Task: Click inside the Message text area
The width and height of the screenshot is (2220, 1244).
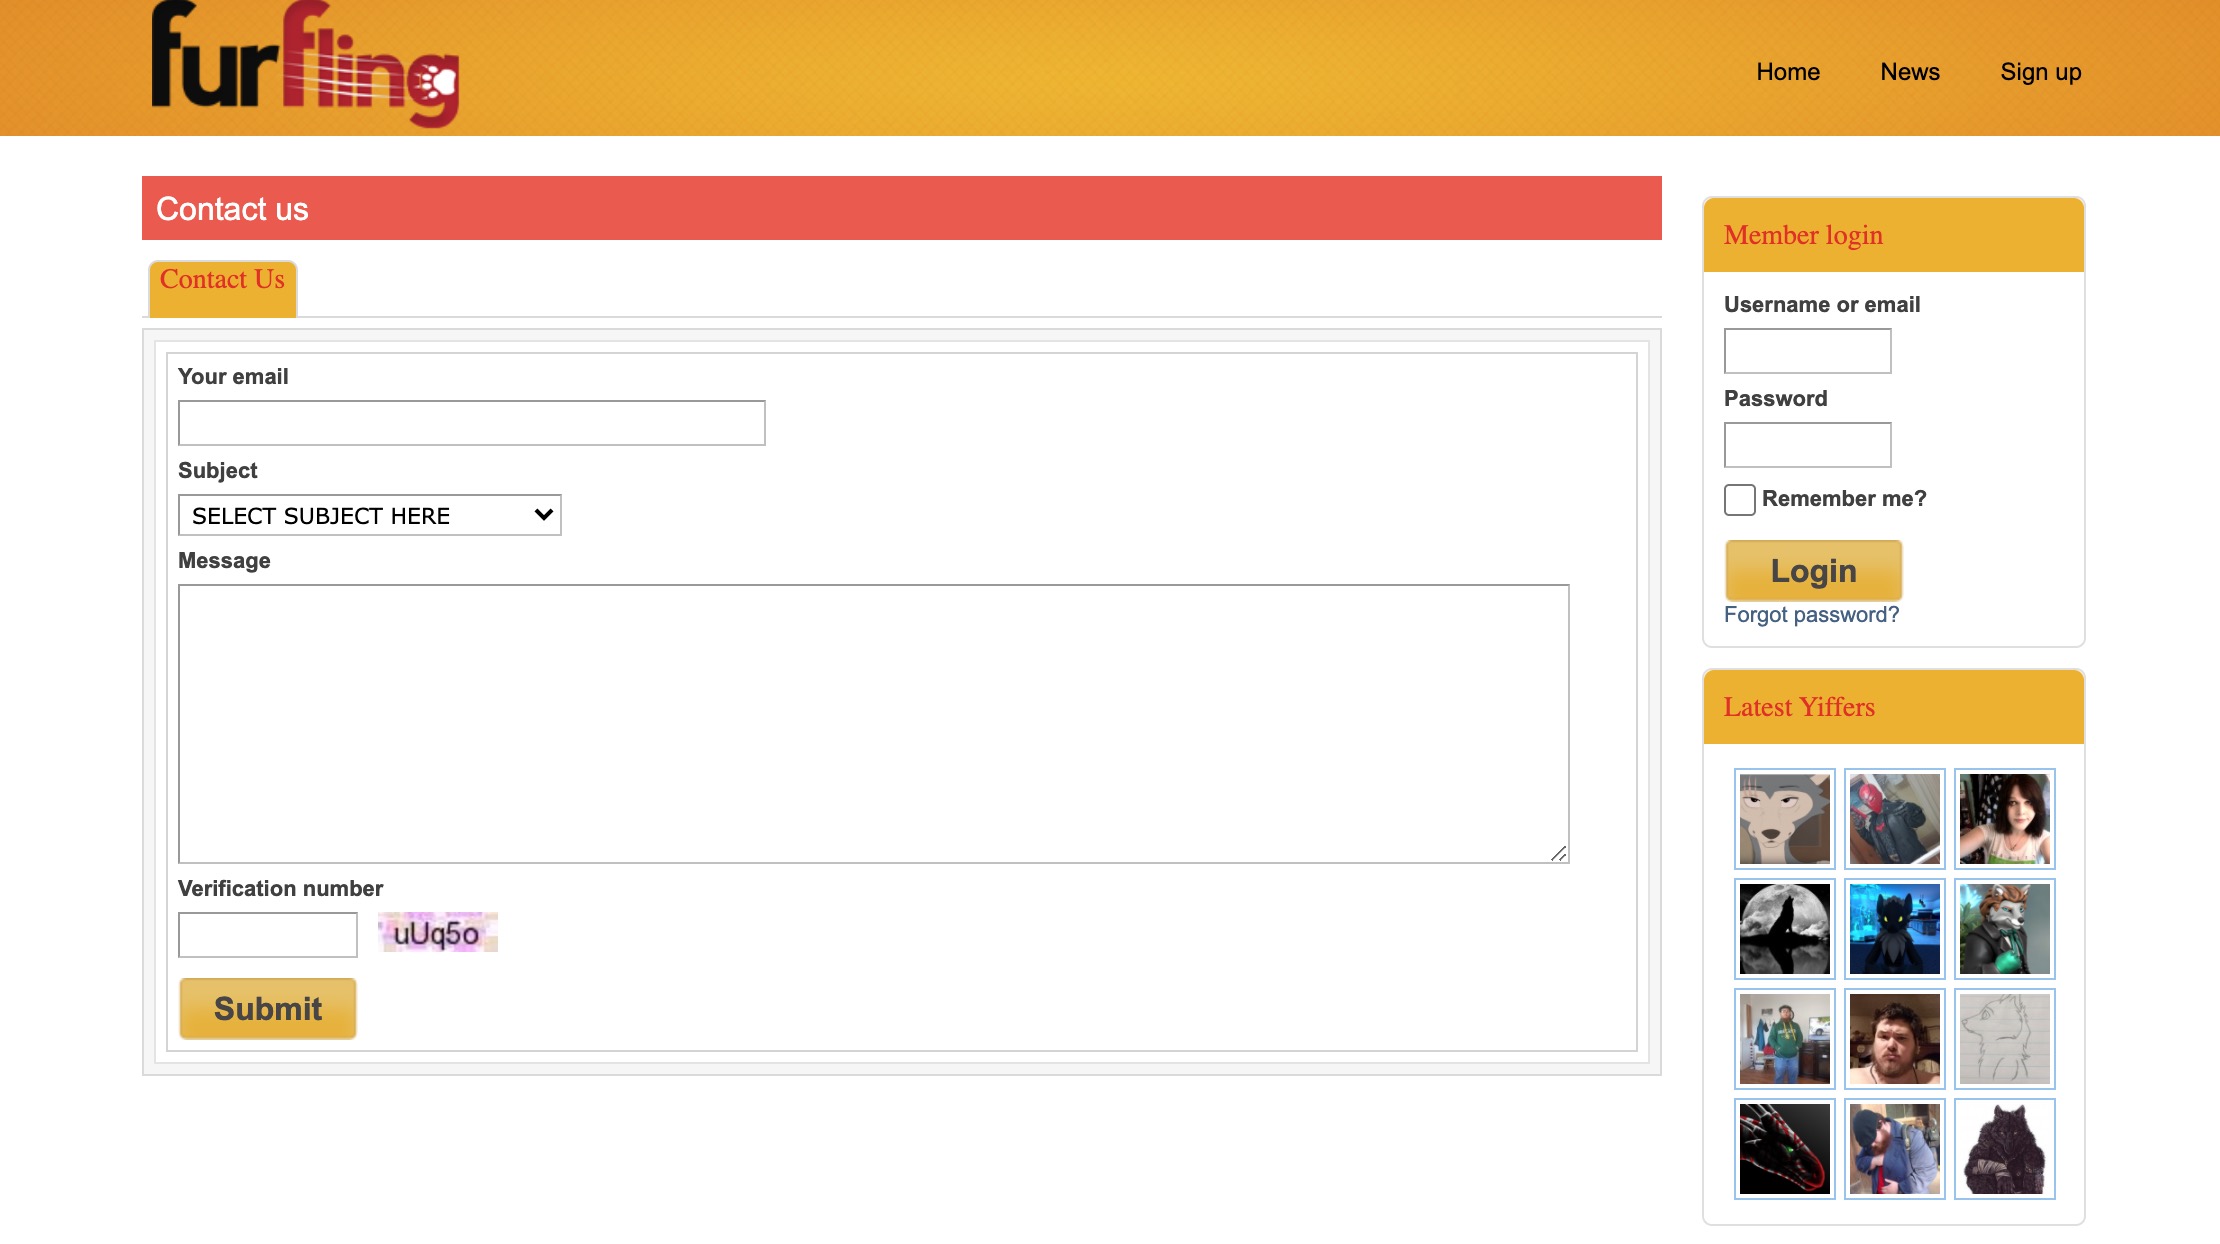Action: pos(874,724)
